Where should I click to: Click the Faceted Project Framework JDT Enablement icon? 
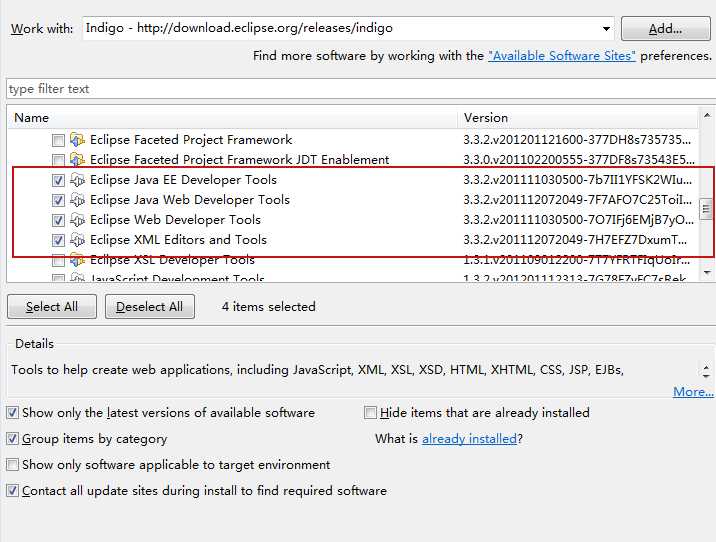coord(77,160)
